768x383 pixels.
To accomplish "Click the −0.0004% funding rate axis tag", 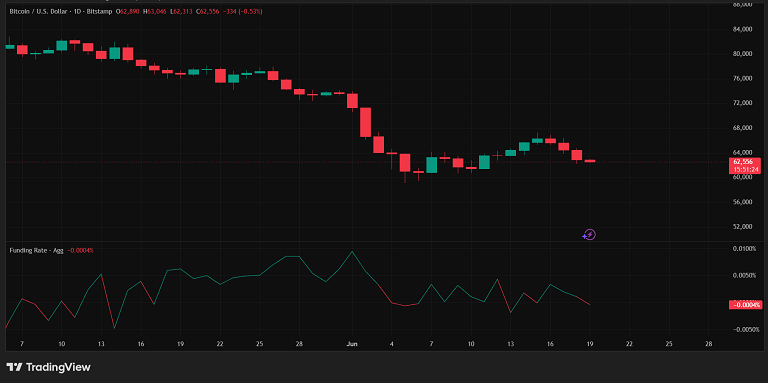I will coord(745,305).
